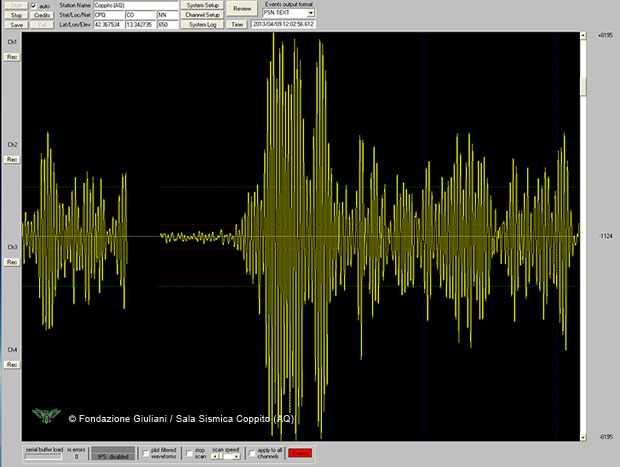Click the Stop acquisition button
The image size is (620, 467).
[16, 15]
